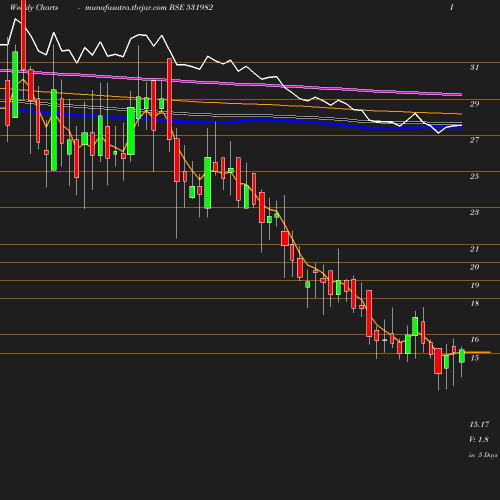Click the price axis label 18
Viewport: 500px width, 500px height.
point(474,303)
